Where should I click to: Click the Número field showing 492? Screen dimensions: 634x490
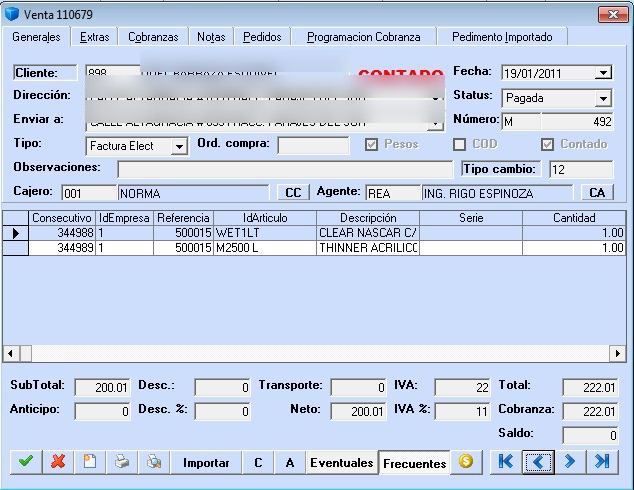coord(577,121)
